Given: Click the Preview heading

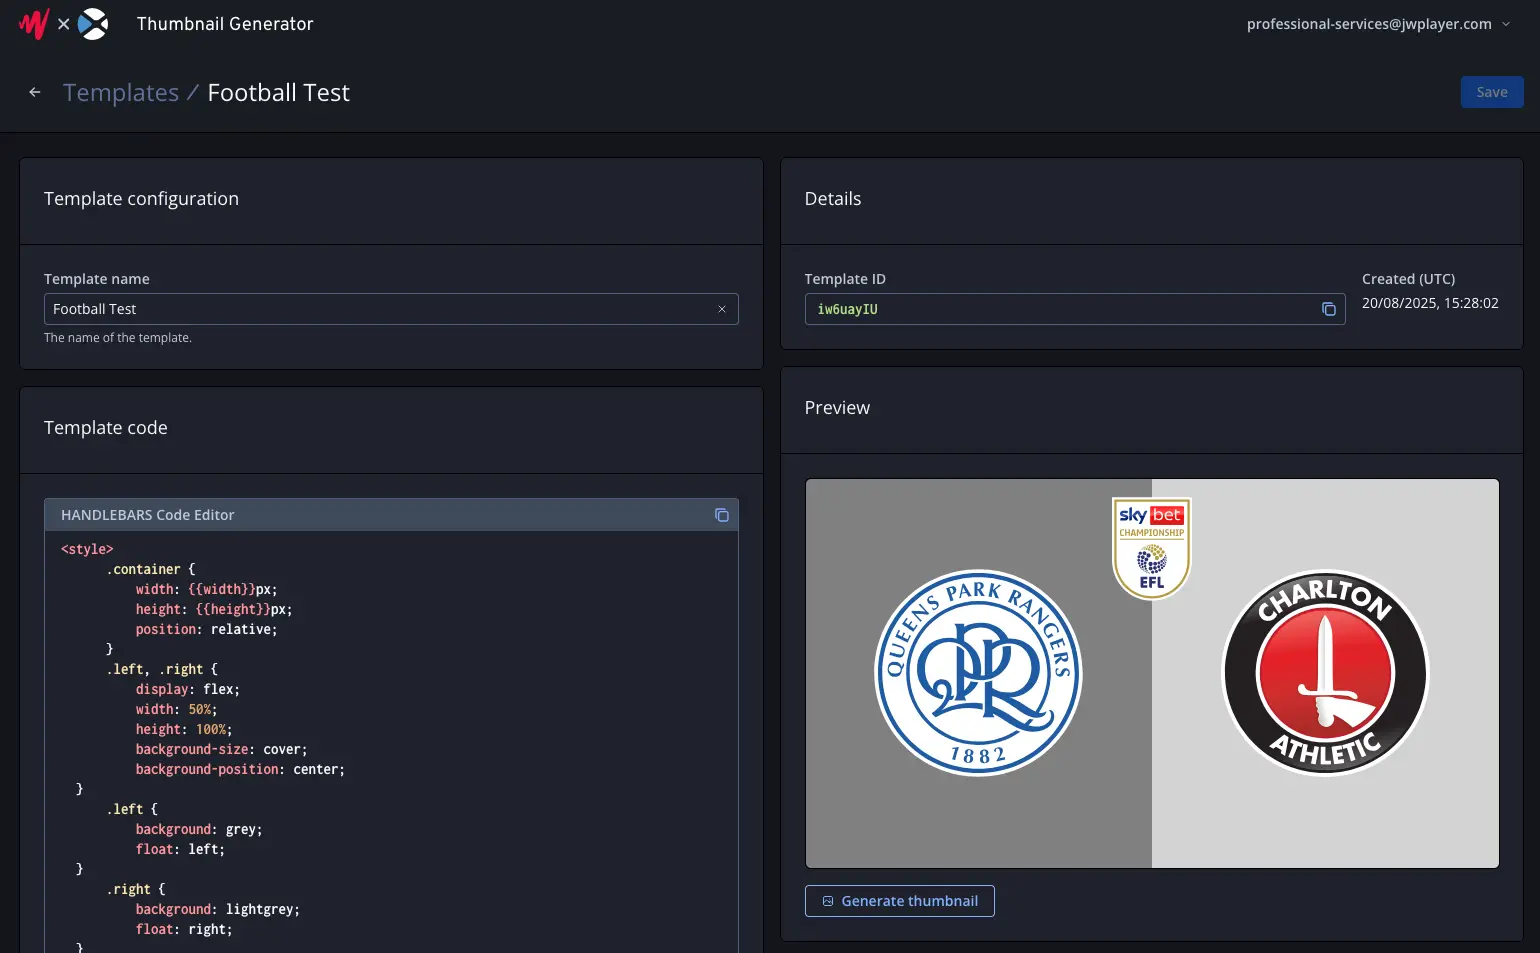Looking at the screenshot, I should [838, 408].
